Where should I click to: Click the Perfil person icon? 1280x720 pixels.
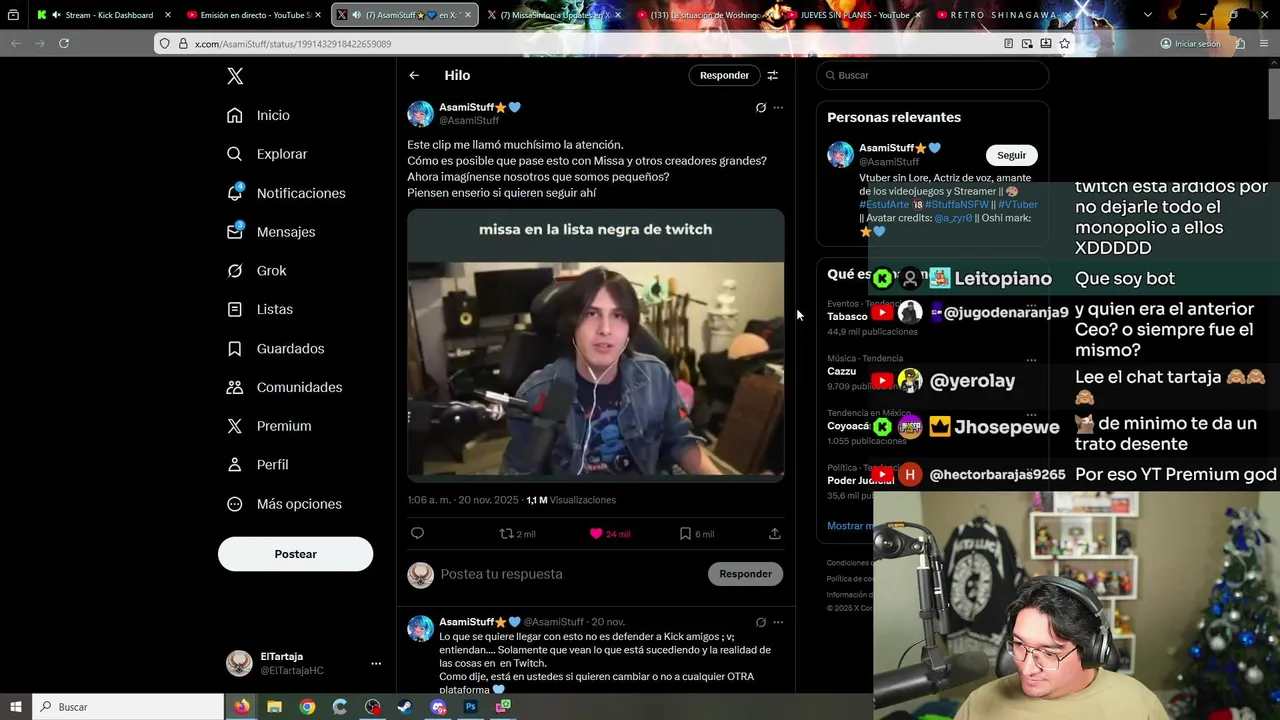[x=235, y=465]
